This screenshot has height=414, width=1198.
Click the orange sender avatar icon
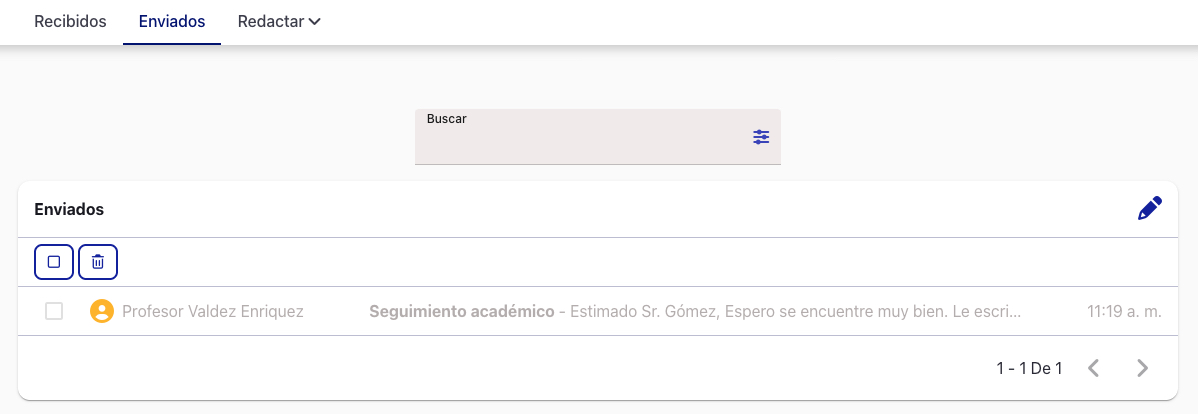[101, 311]
